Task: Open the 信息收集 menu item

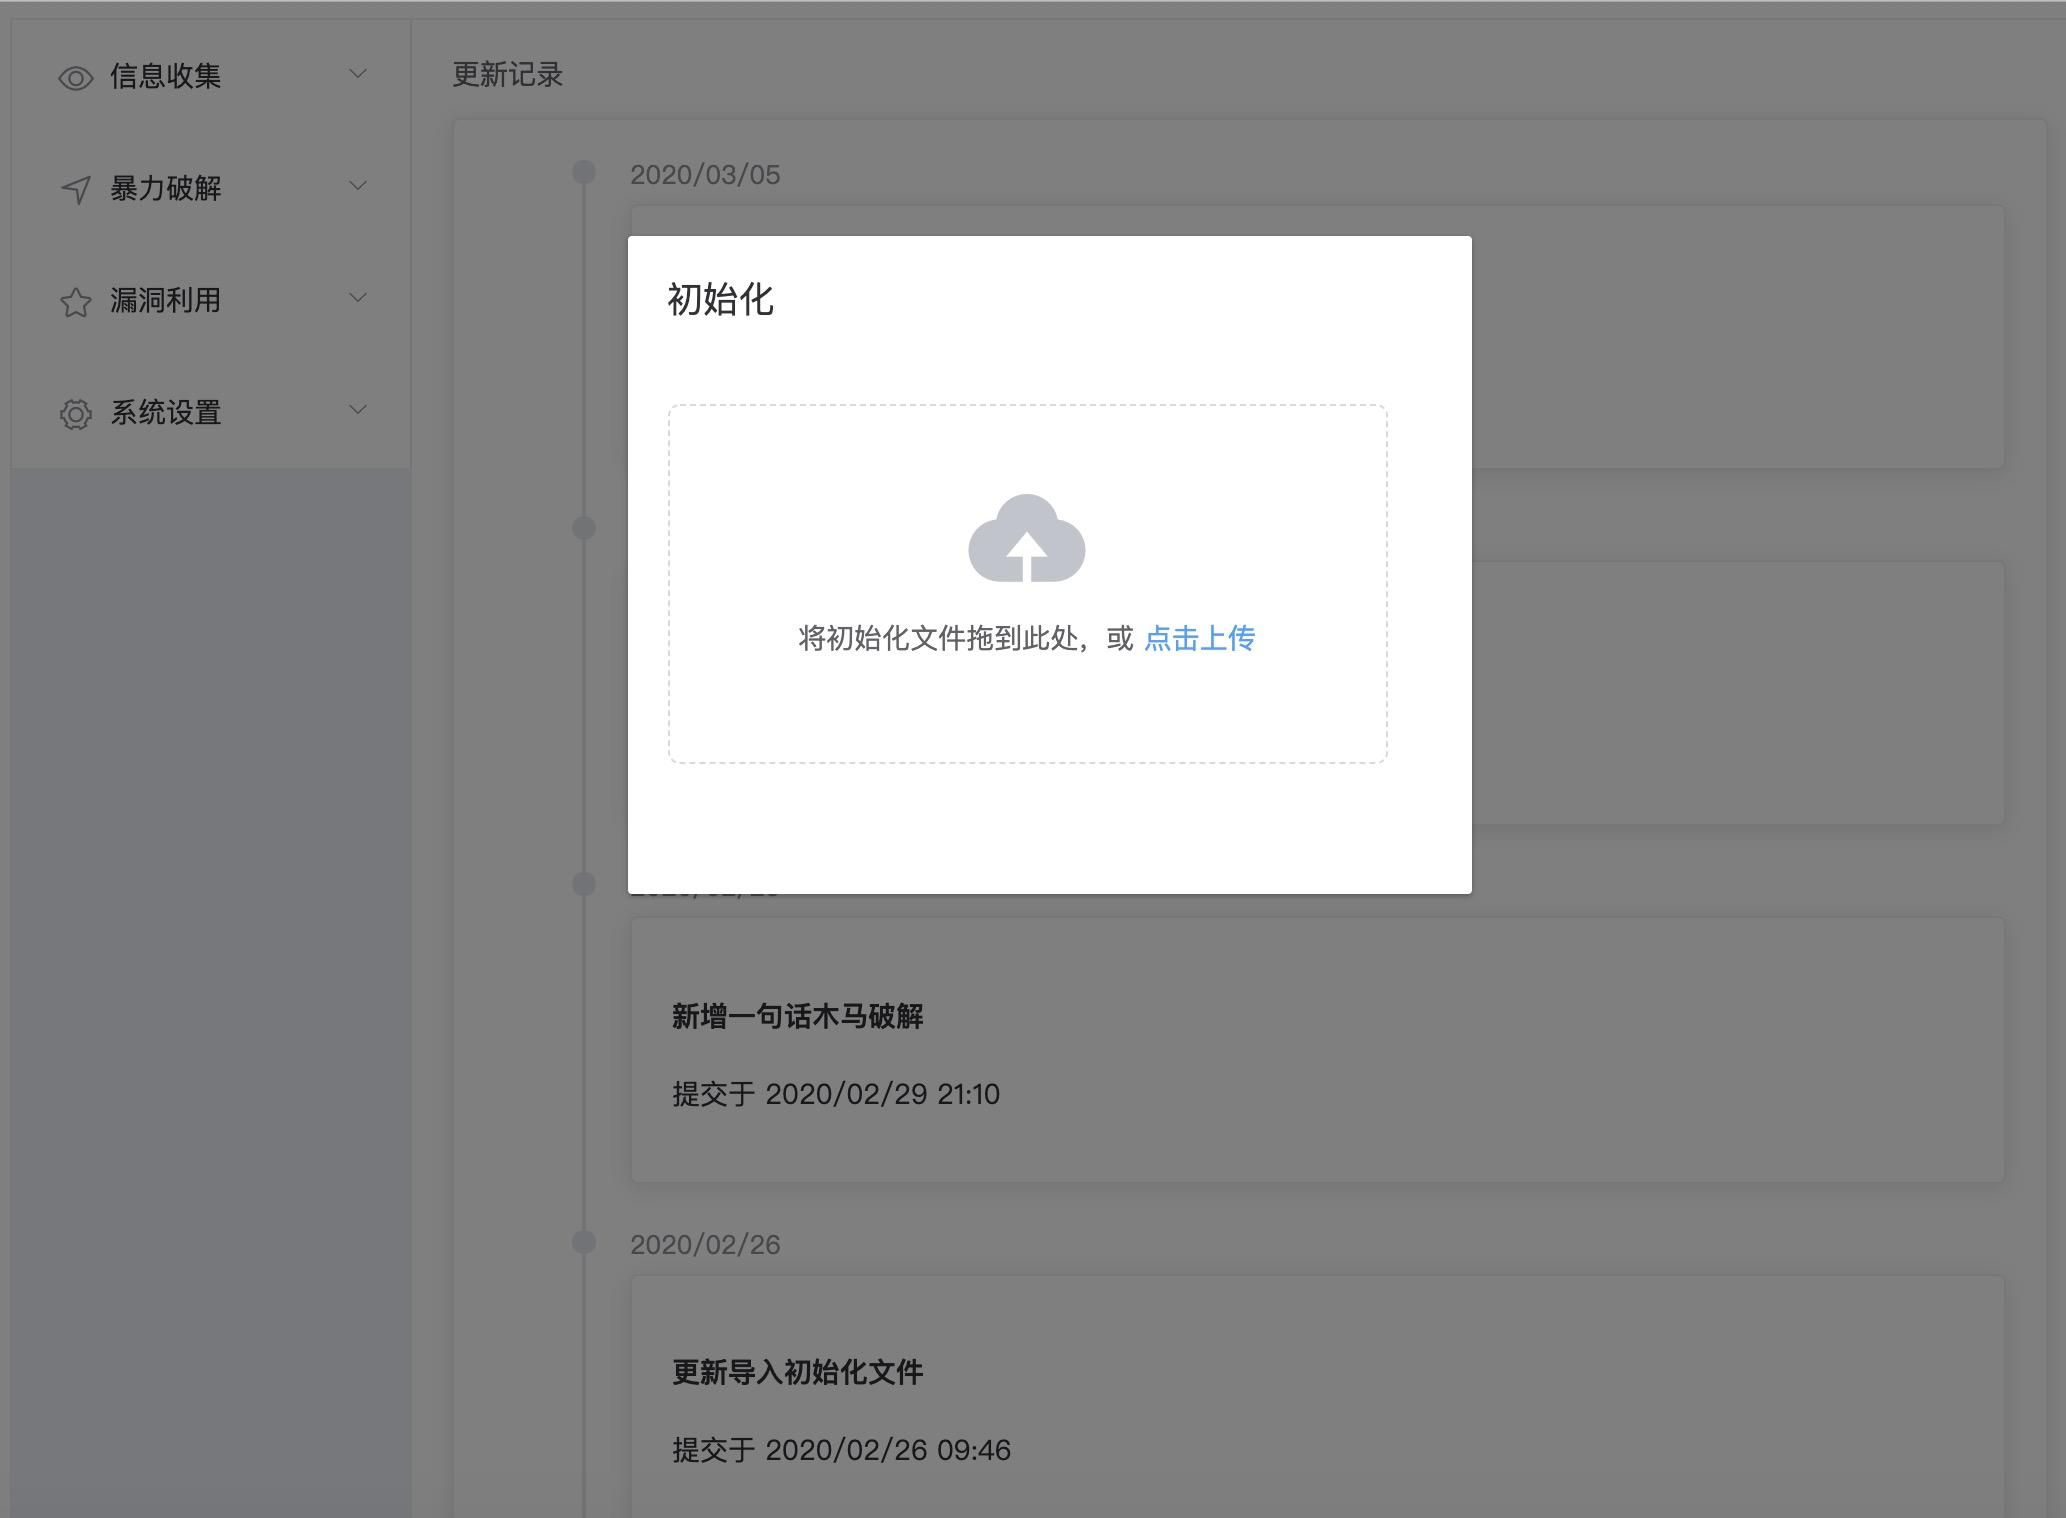Action: (x=166, y=76)
